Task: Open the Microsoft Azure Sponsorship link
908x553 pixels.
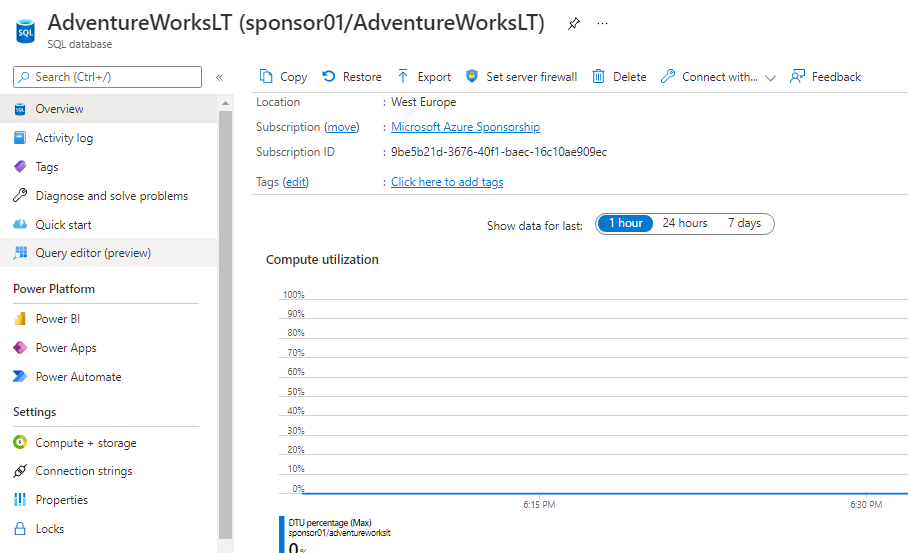Action: point(465,127)
